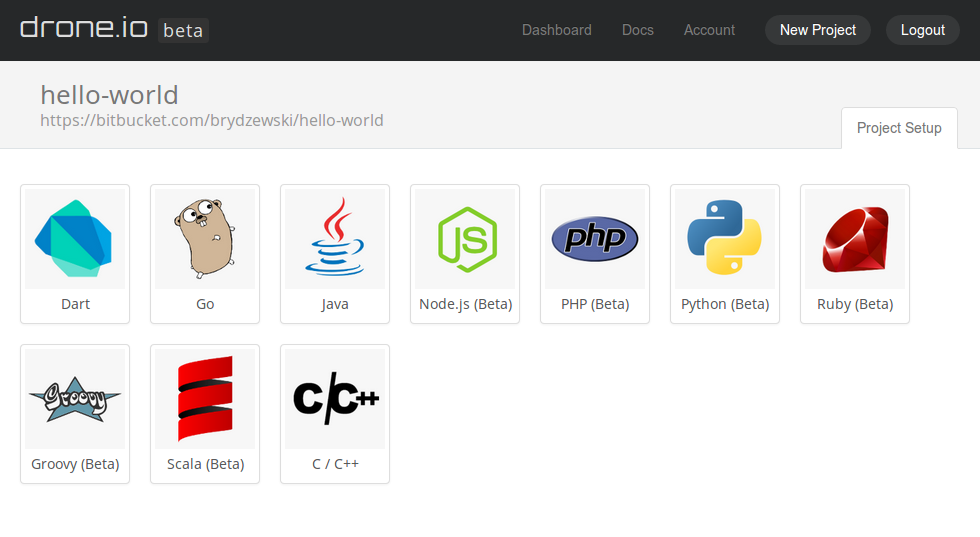
Task: Pick the Java coffee cup logo
Action: point(335,239)
